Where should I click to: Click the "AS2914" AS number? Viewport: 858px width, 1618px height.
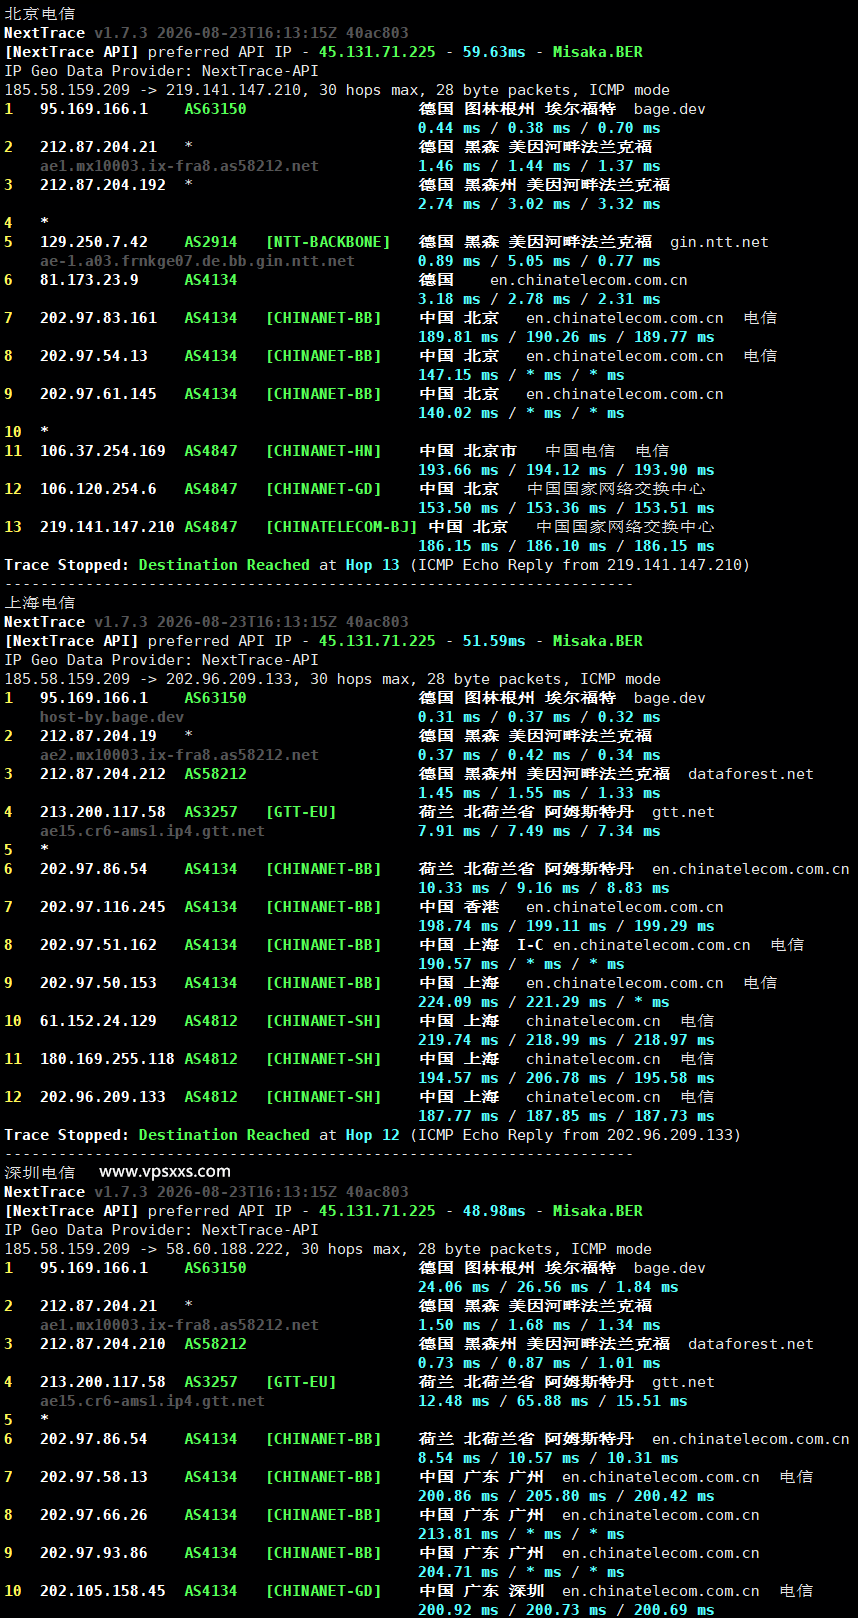[x=211, y=242]
